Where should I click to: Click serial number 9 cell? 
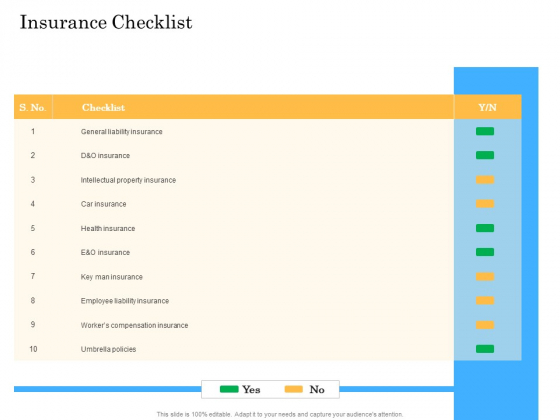[x=33, y=324]
